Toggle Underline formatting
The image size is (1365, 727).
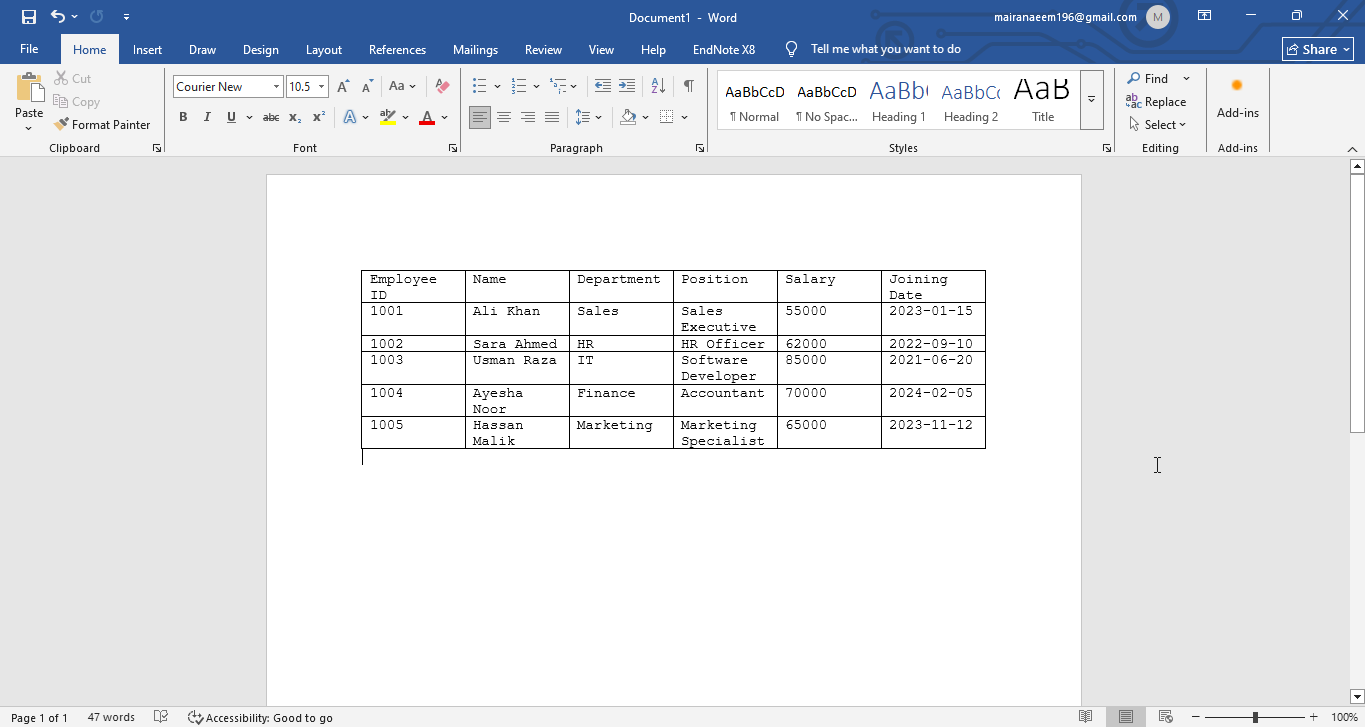231,117
